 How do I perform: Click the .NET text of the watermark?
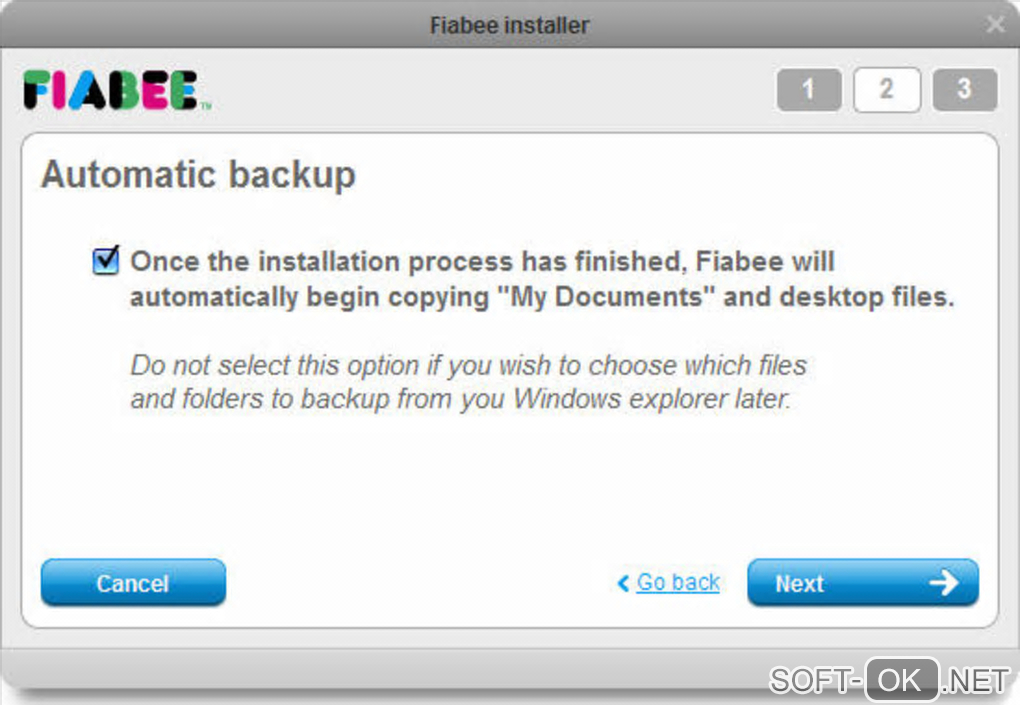pyautogui.click(x=976, y=681)
